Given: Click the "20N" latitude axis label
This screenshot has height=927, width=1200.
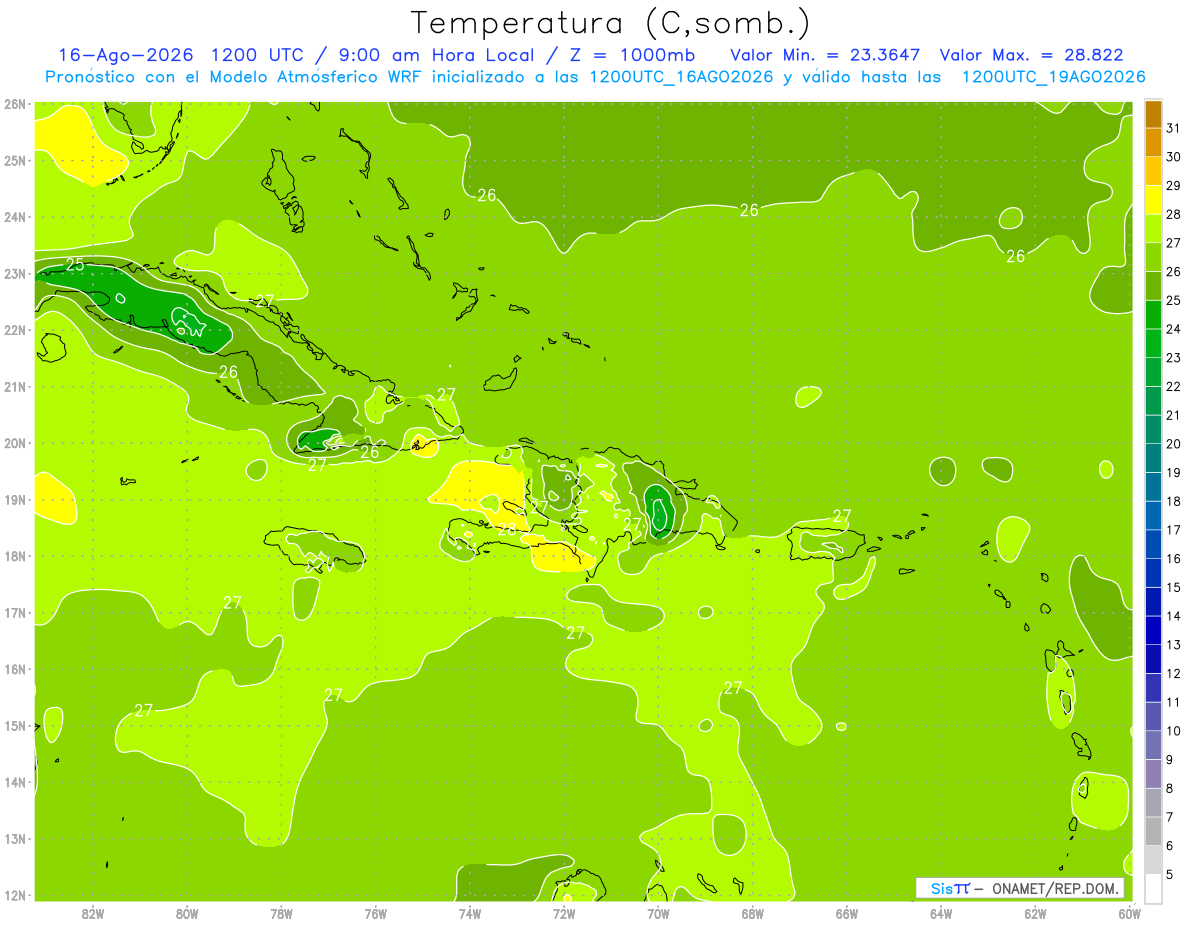Looking at the screenshot, I should 14,443.
